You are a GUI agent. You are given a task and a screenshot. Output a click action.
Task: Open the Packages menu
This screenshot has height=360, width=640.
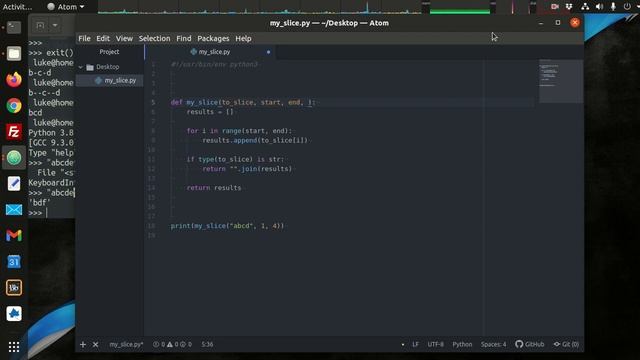(x=213, y=38)
